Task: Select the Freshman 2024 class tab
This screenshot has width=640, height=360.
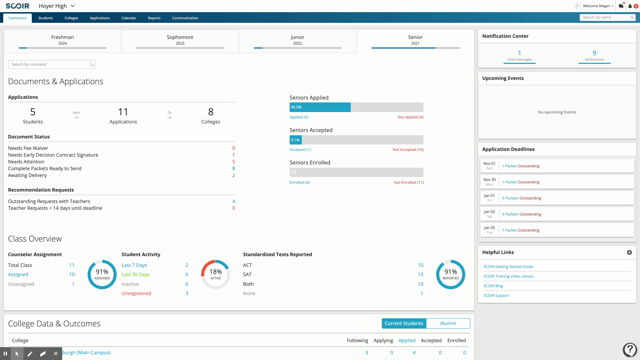Action: 62,40
